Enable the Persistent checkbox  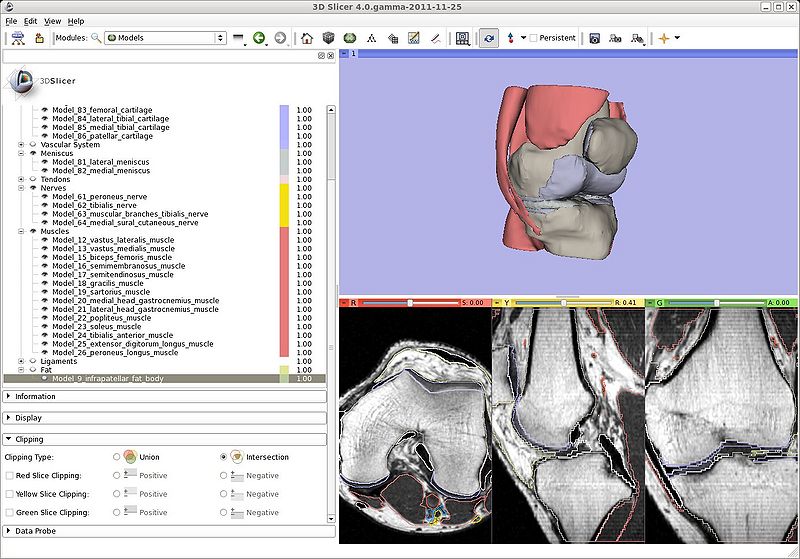point(534,38)
